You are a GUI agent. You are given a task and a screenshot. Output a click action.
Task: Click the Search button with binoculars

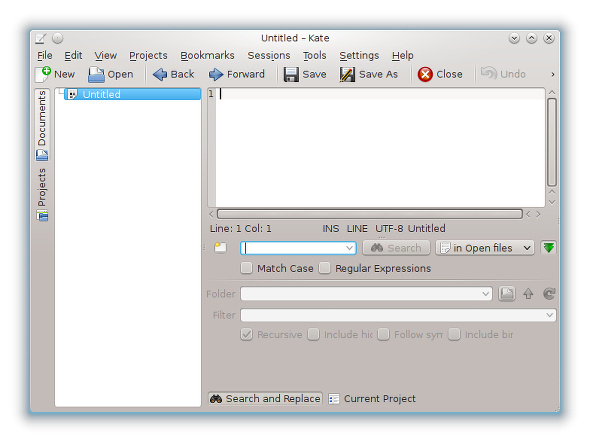396,248
